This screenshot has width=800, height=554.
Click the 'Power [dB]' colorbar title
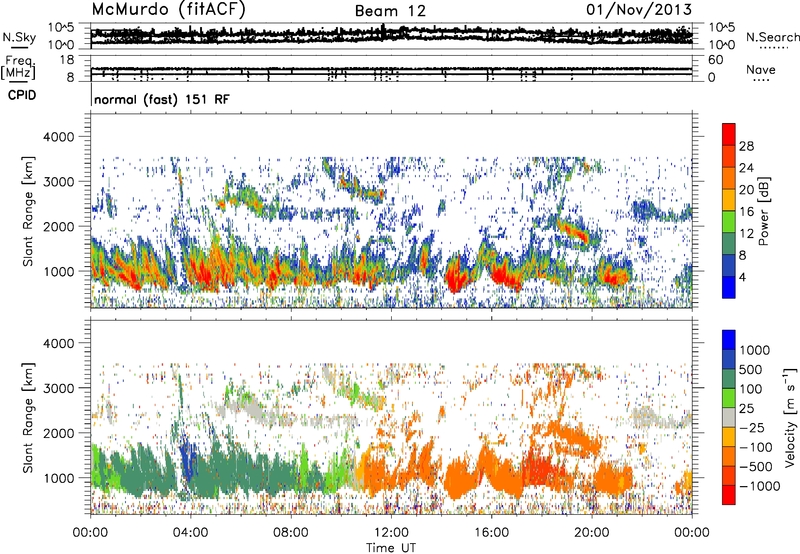click(763, 211)
